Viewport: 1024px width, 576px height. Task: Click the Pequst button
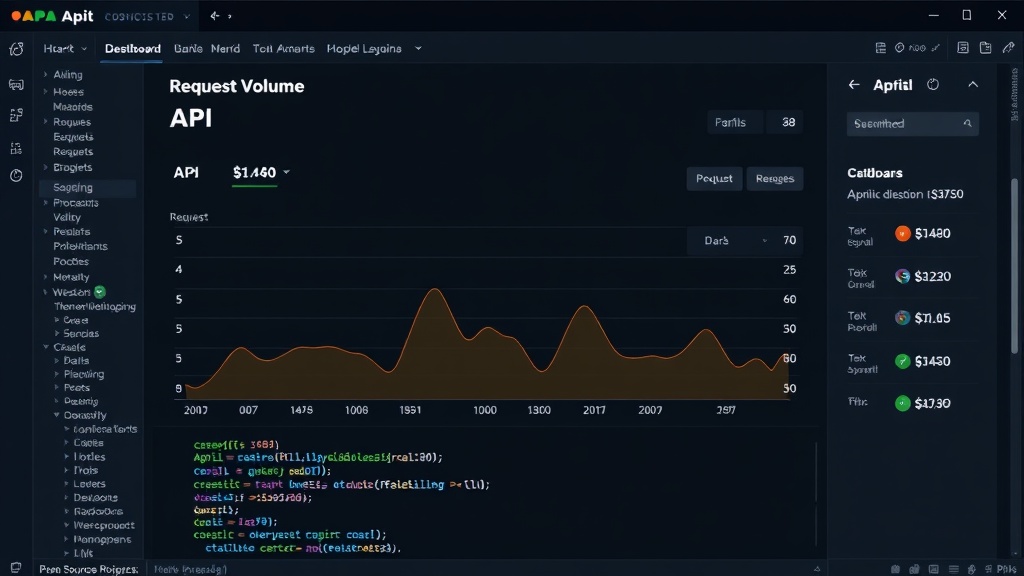click(714, 178)
